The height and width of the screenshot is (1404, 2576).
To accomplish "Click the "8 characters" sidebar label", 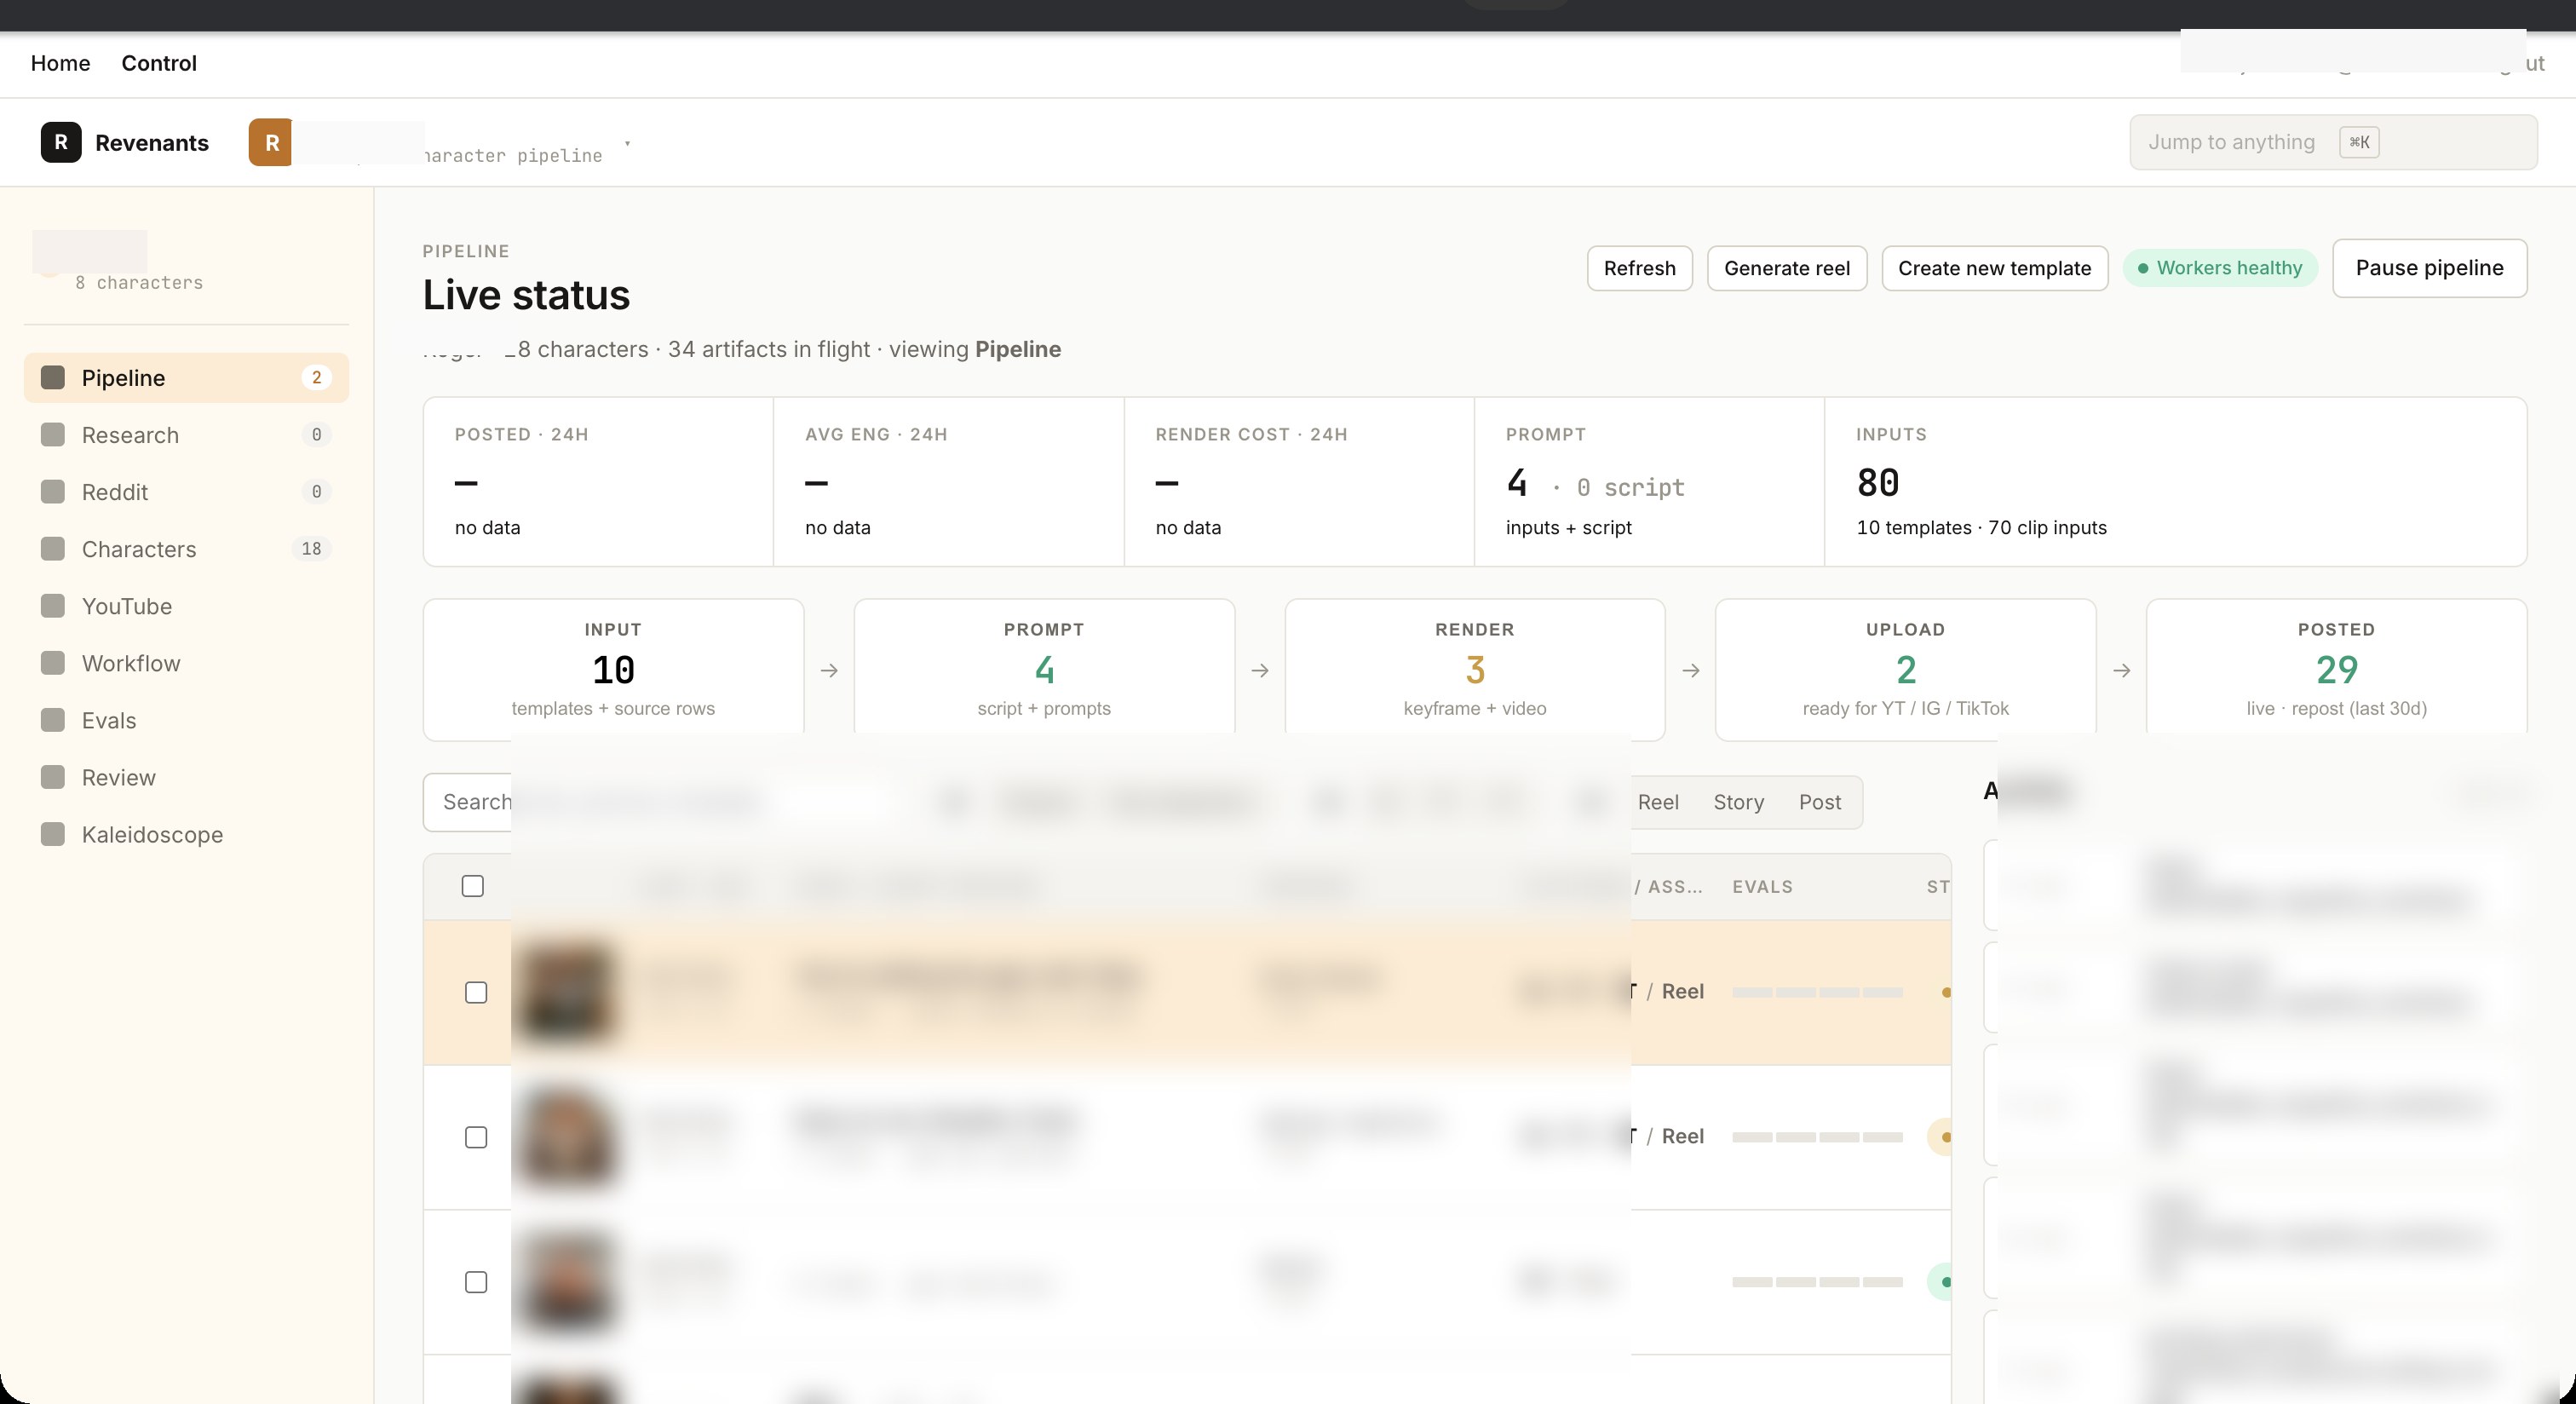I will click(139, 283).
